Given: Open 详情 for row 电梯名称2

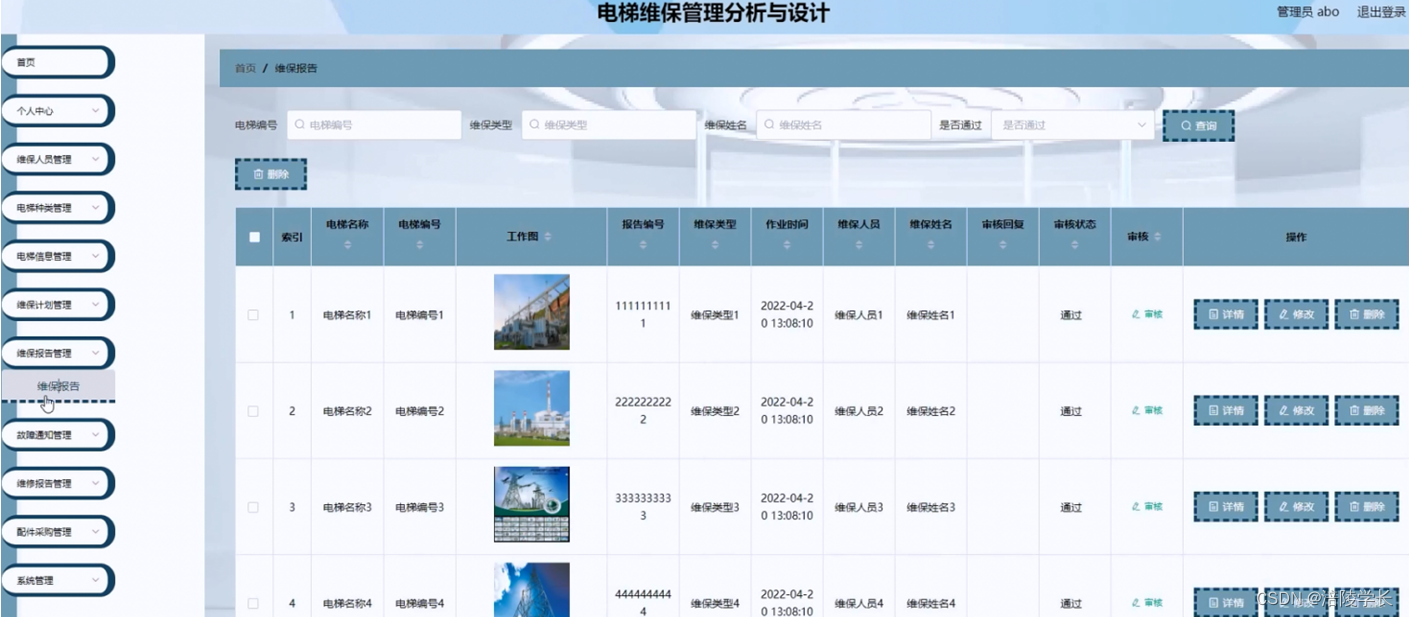Looking at the screenshot, I should 1226,411.
